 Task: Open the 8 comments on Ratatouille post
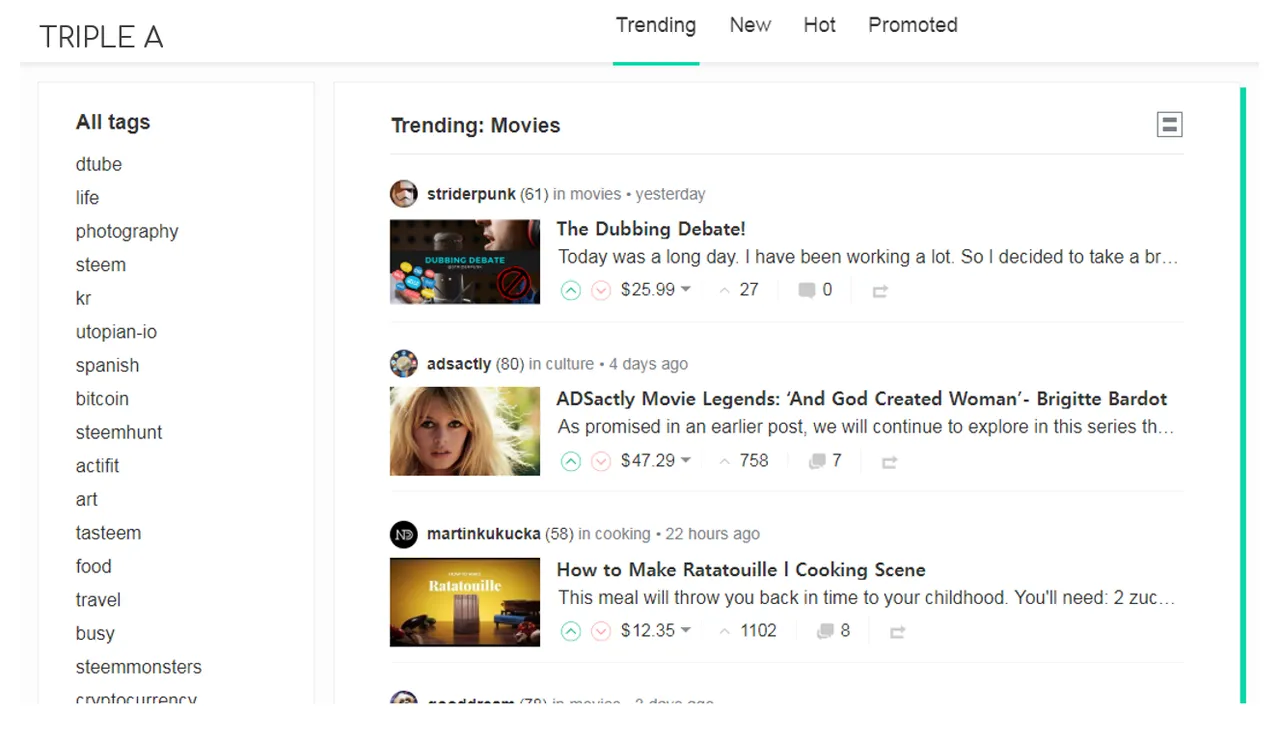click(x=833, y=630)
